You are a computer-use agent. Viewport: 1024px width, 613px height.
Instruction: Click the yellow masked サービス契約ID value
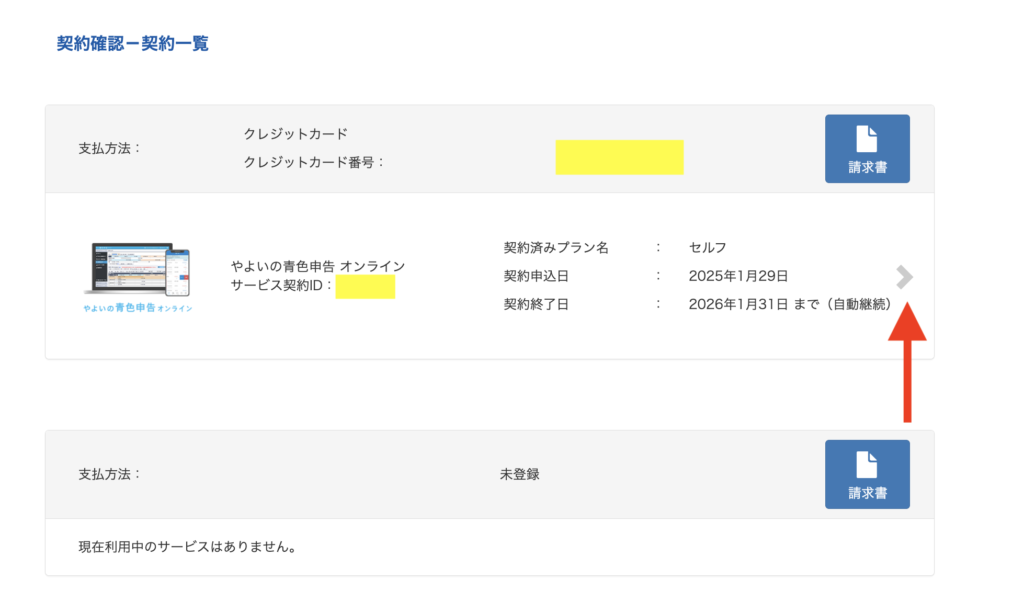click(365, 287)
